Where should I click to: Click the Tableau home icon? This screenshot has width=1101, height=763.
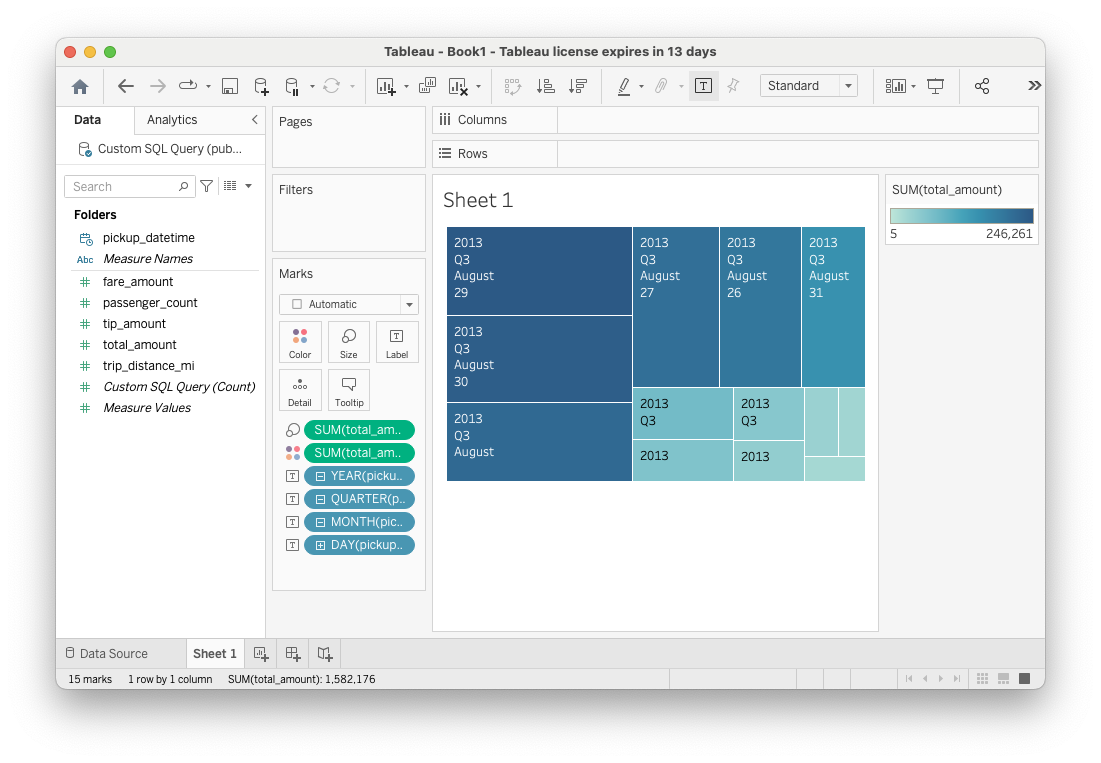80,87
